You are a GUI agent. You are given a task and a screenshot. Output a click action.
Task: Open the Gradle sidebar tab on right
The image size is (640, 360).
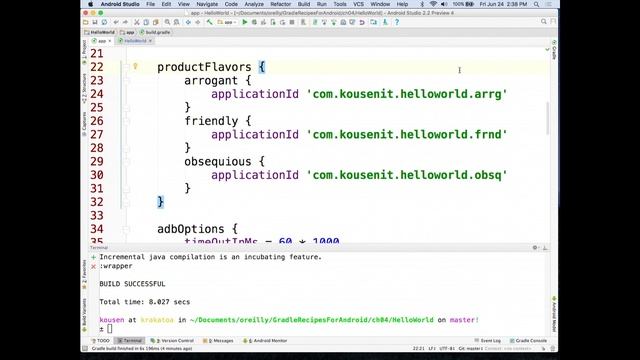pos(554,49)
